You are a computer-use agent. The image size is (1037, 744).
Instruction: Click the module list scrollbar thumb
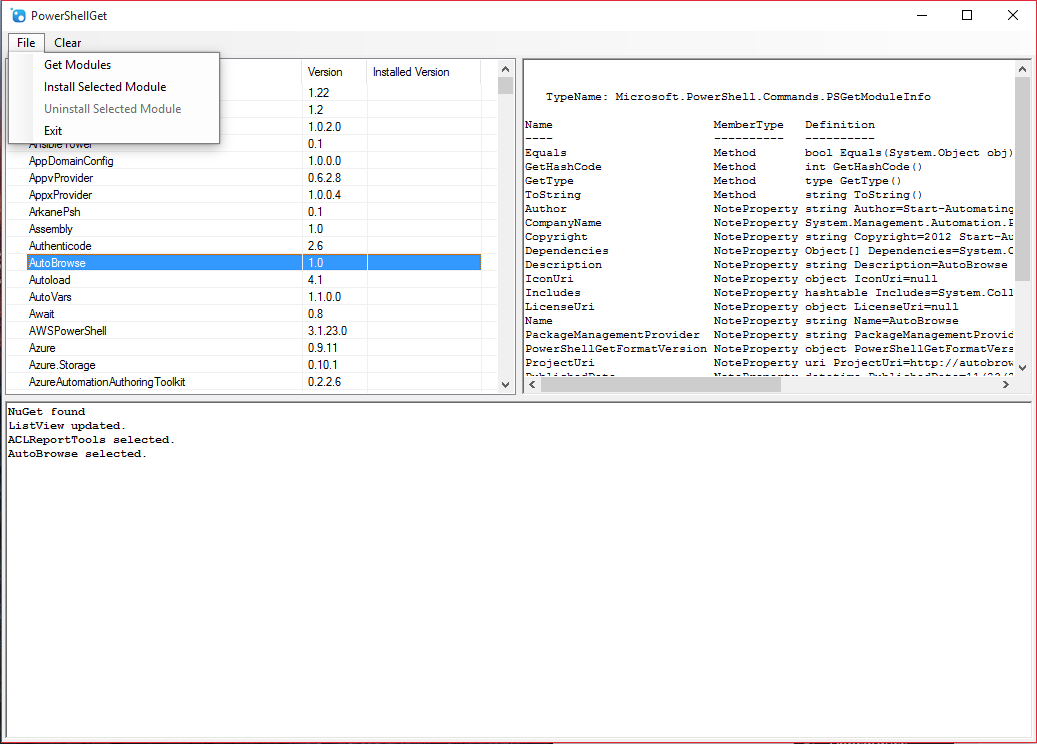click(x=506, y=85)
